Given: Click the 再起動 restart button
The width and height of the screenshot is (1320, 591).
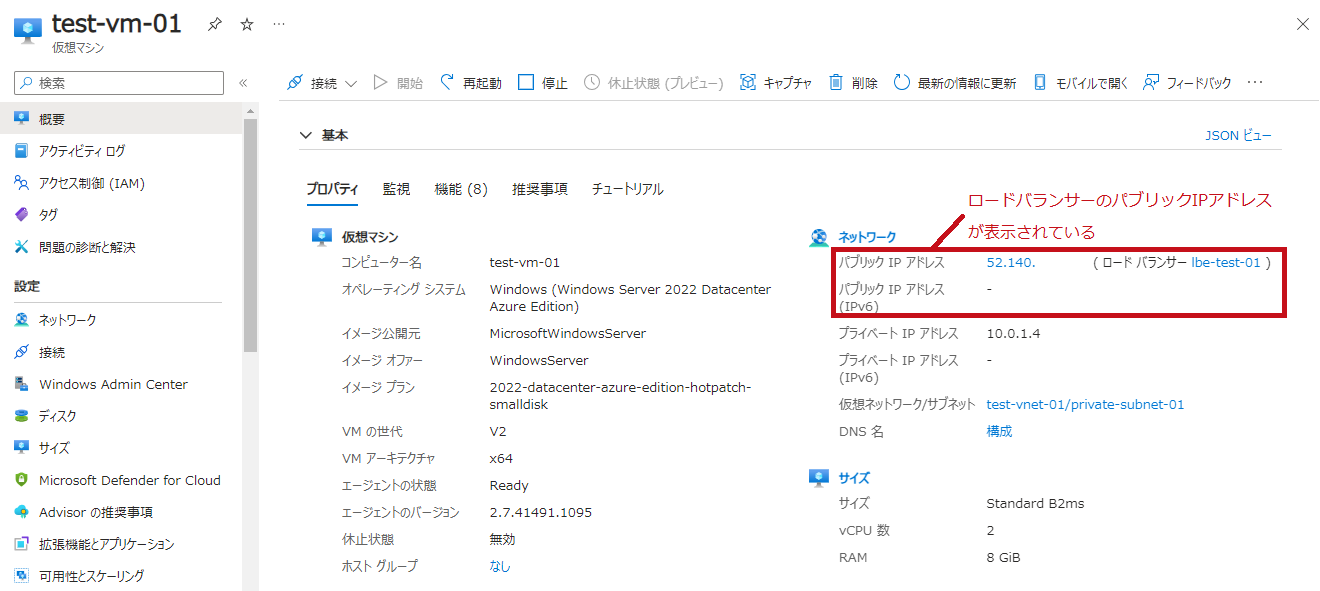Looking at the screenshot, I should [x=471, y=83].
